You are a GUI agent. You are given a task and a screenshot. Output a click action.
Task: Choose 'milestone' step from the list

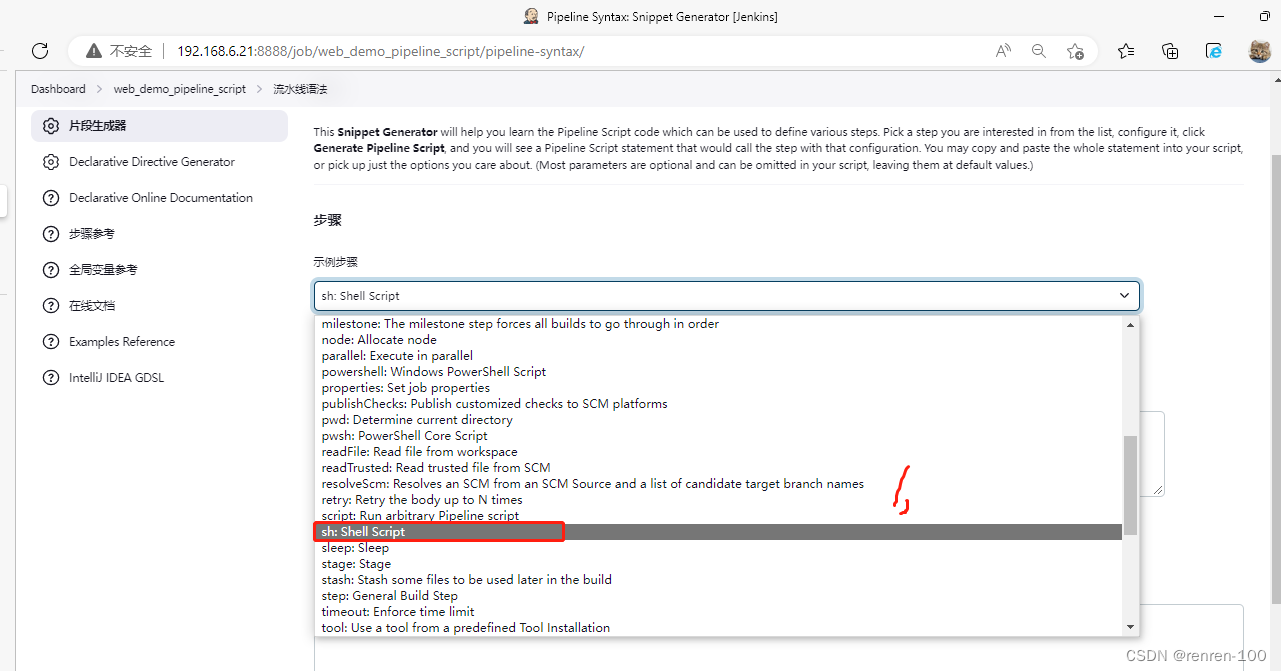(718, 324)
